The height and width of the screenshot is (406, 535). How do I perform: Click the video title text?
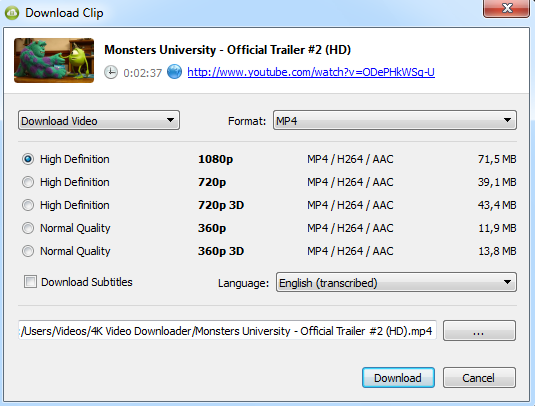click(x=227, y=50)
